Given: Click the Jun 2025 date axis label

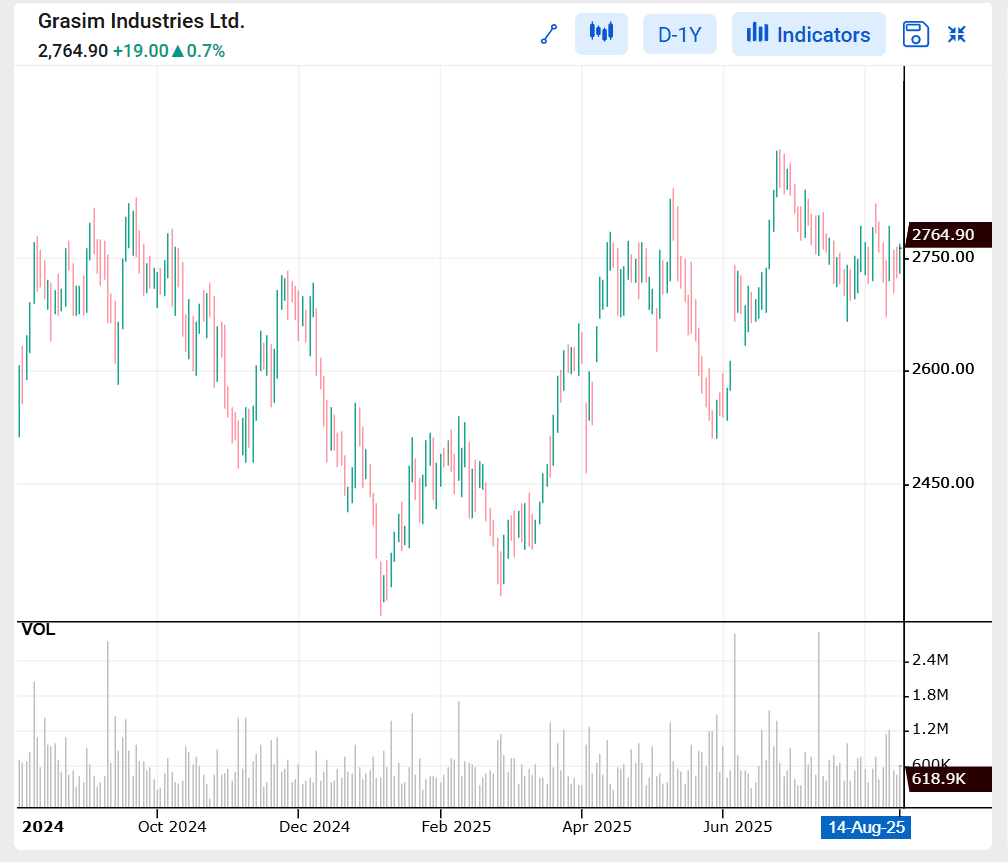Looking at the screenshot, I should point(737,827).
